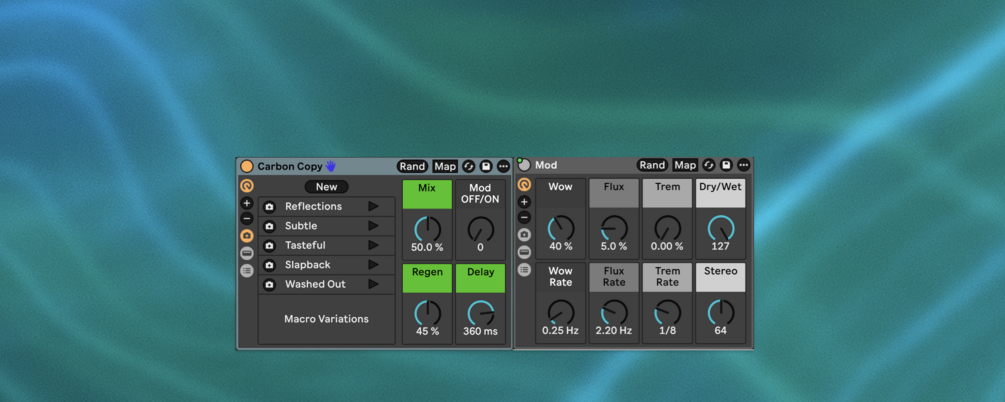Launch the Reflections variation

373,206
